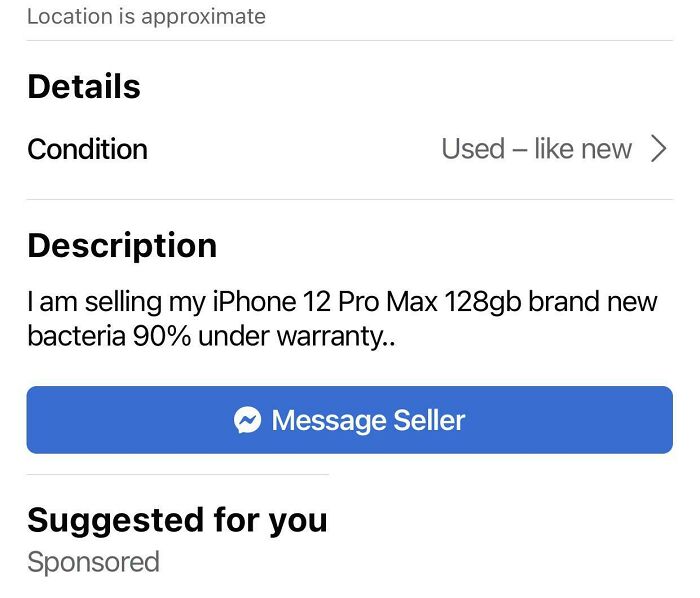Click the Messenger icon on the blue button
The image size is (700, 598).
pos(247,420)
